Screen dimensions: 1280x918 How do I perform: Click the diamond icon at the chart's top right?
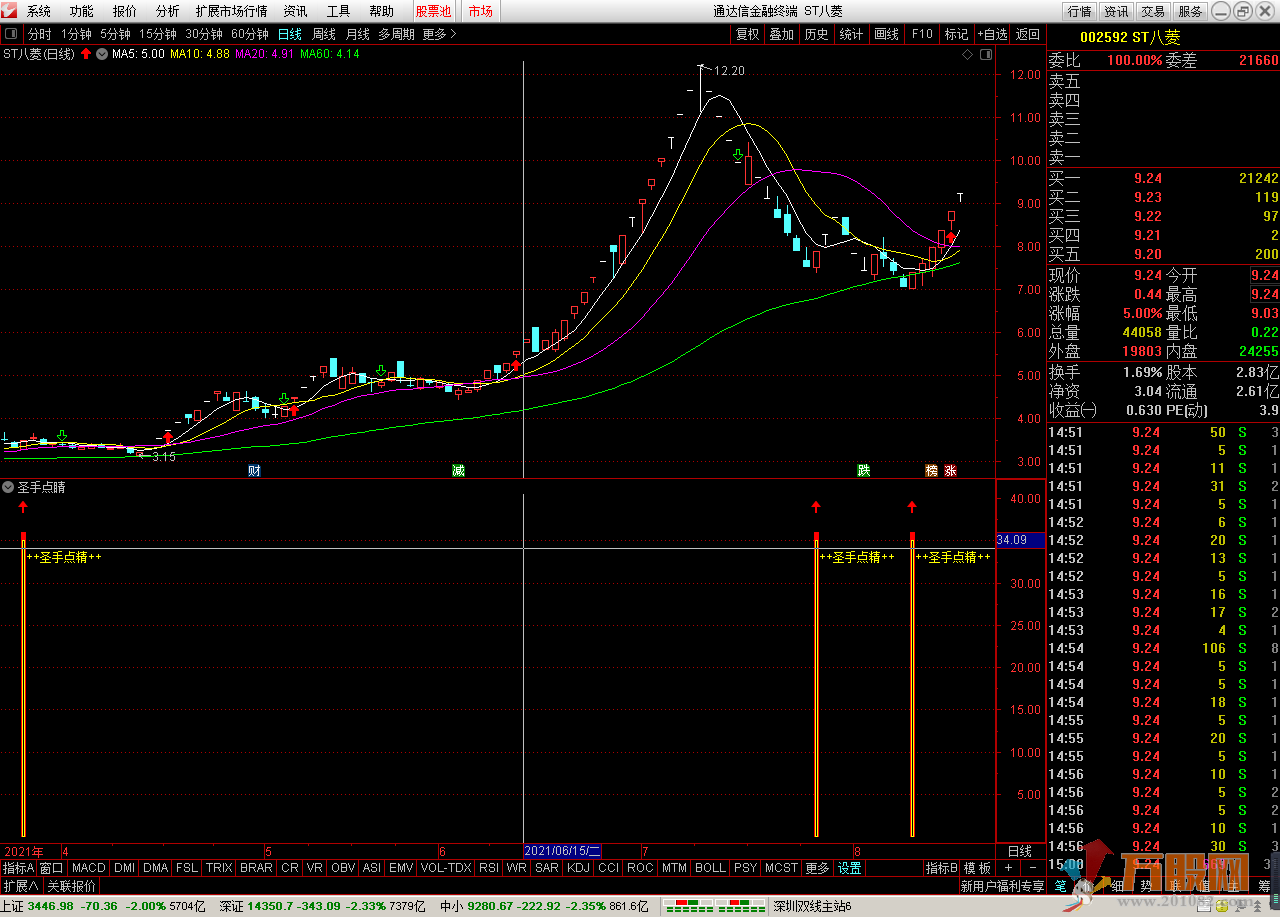pyautogui.click(x=967, y=54)
